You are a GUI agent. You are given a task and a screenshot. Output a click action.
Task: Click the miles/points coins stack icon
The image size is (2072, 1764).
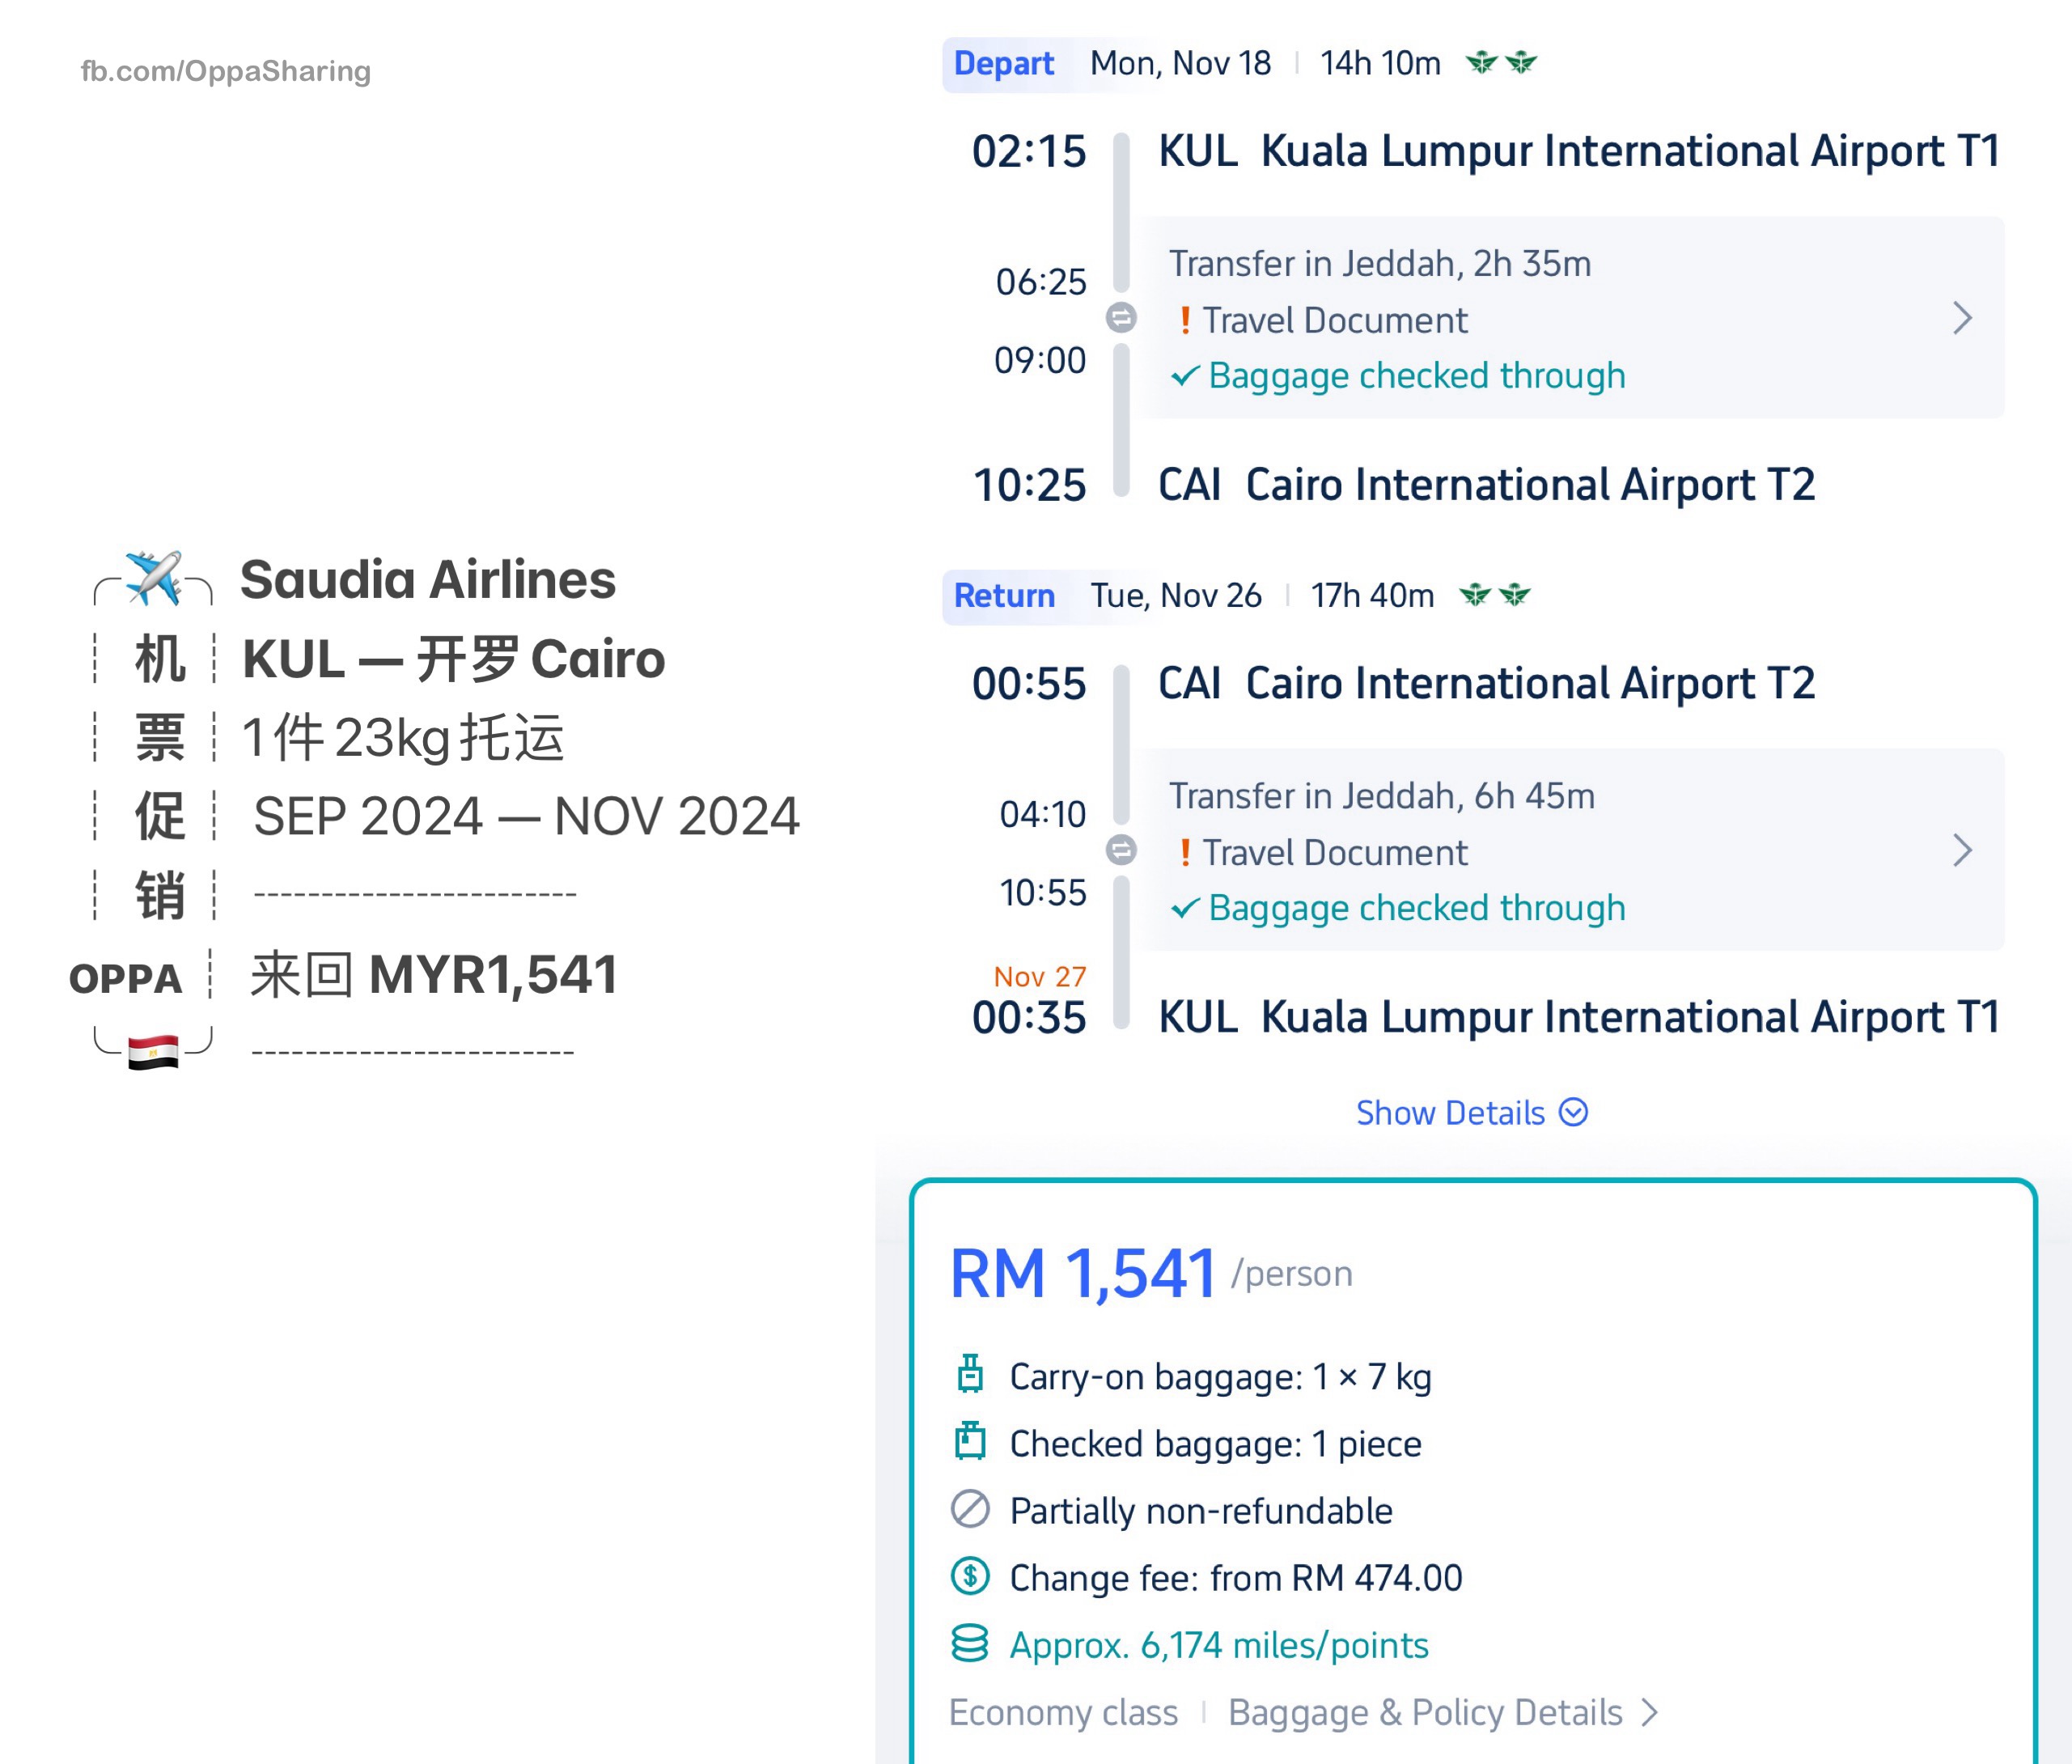(x=969, y=1643)
